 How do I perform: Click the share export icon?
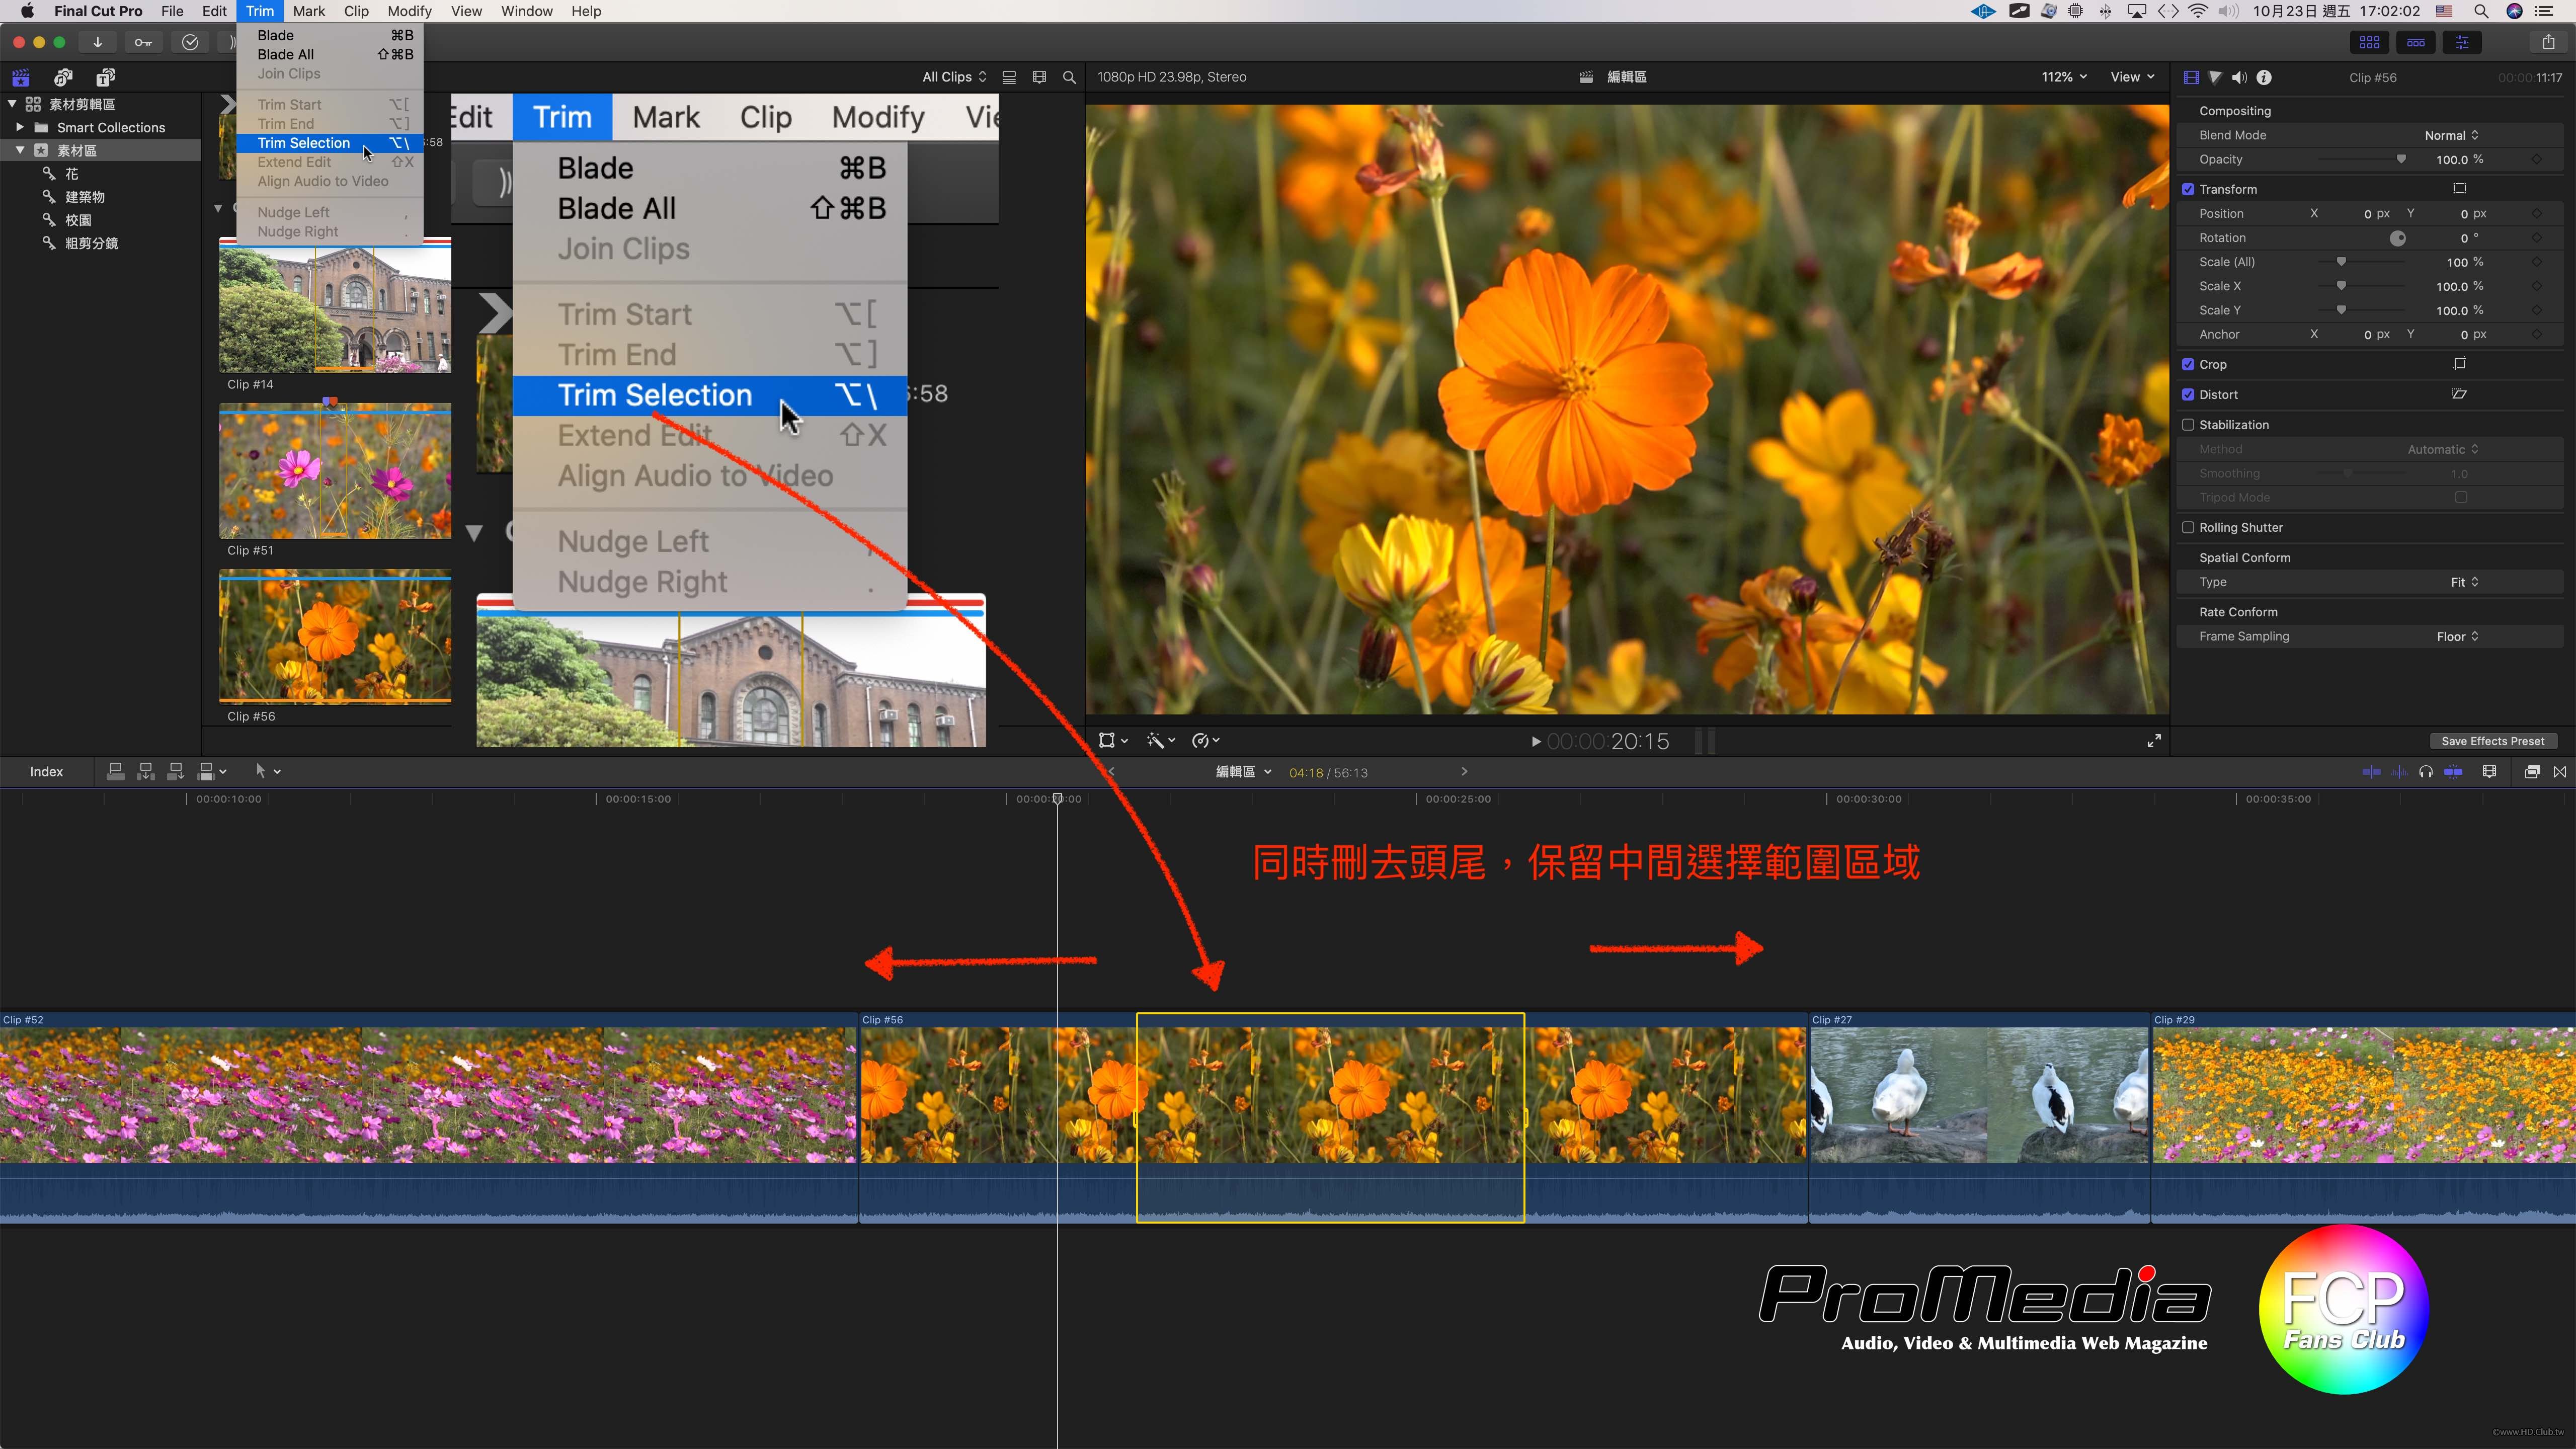[2548, 42]
